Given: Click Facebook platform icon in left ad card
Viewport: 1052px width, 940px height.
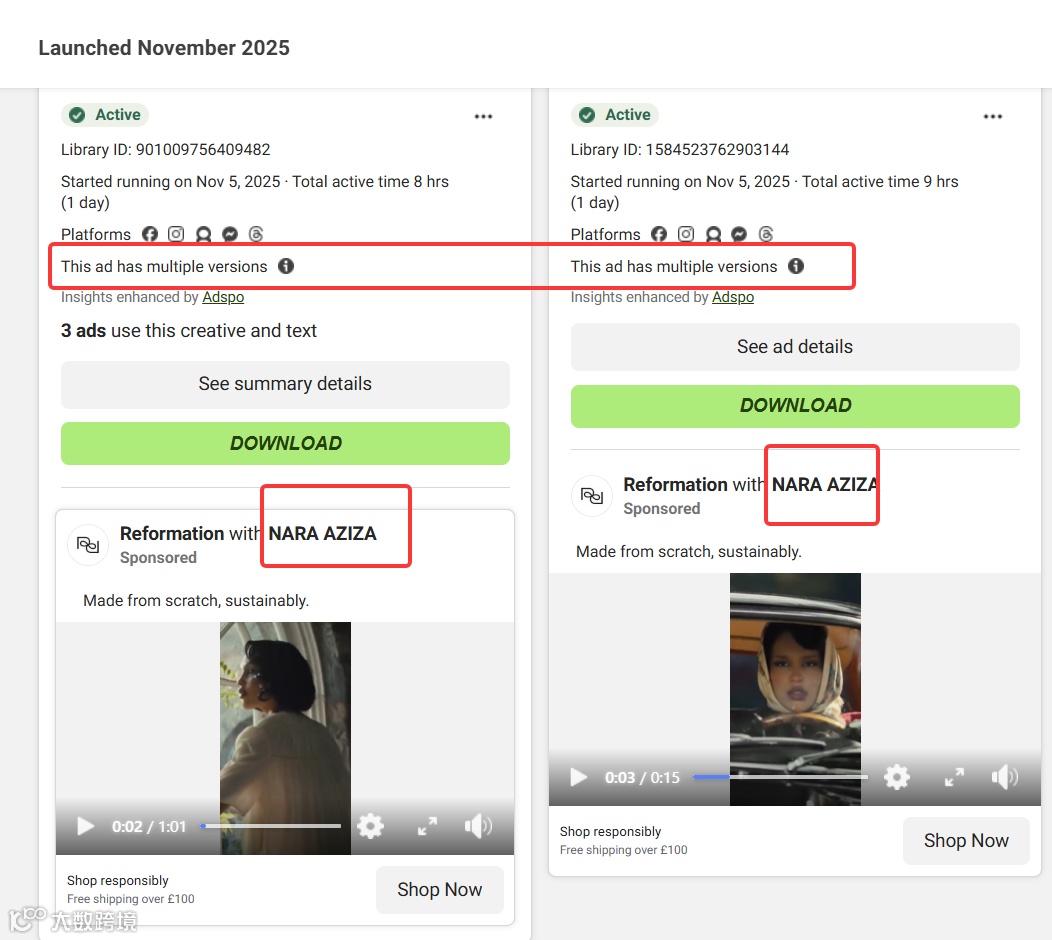Looking at the screenshot, I should [x=150, y=233].
